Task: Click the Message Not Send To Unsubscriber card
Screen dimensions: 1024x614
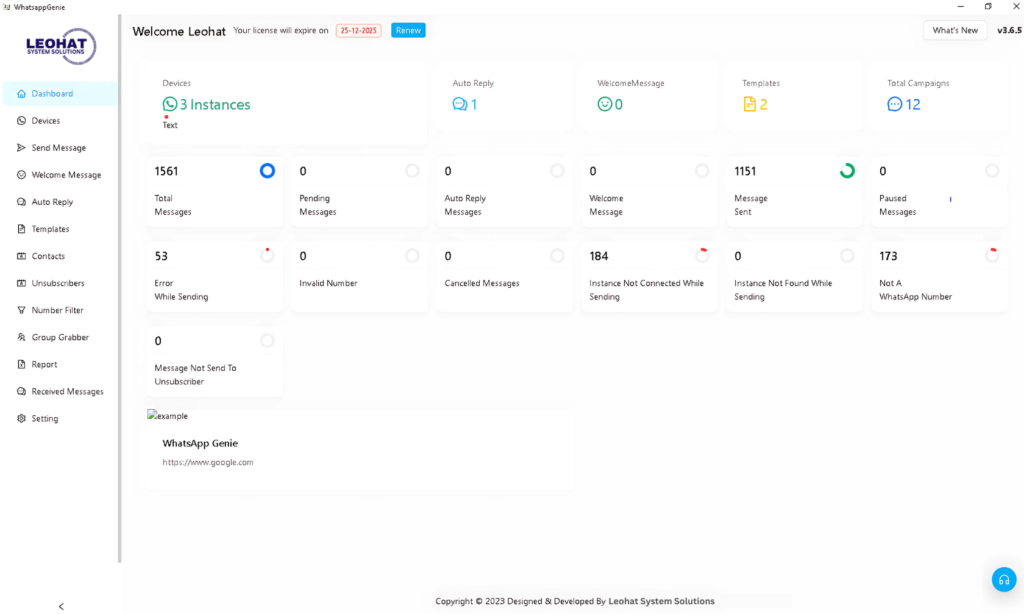Action: tap(214, 361)
